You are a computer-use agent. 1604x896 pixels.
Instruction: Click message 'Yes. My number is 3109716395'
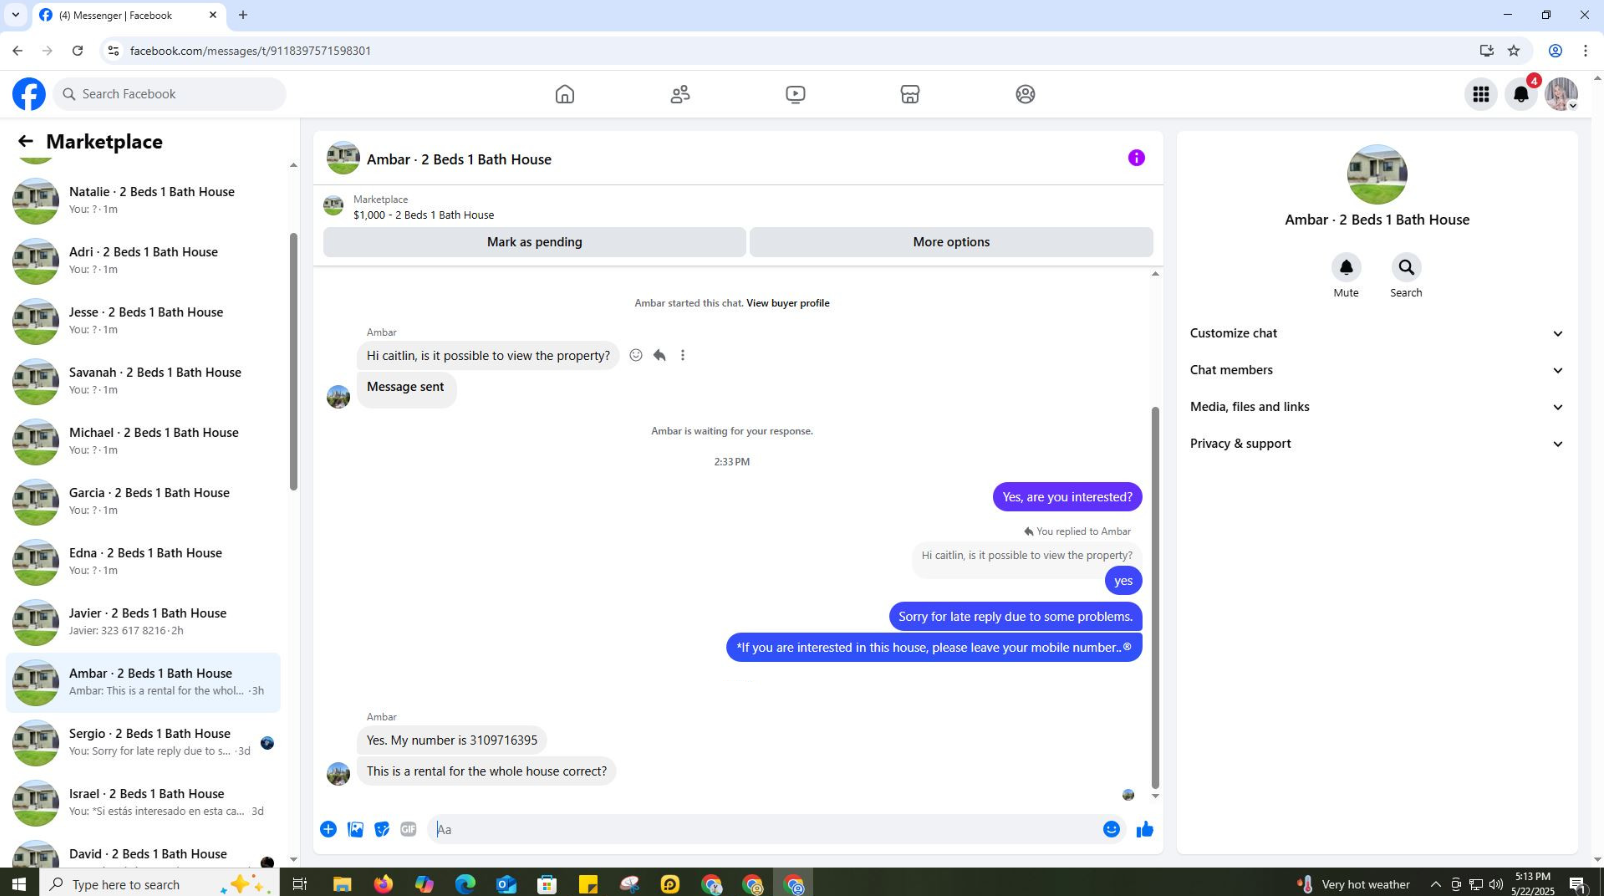(452, 741)
